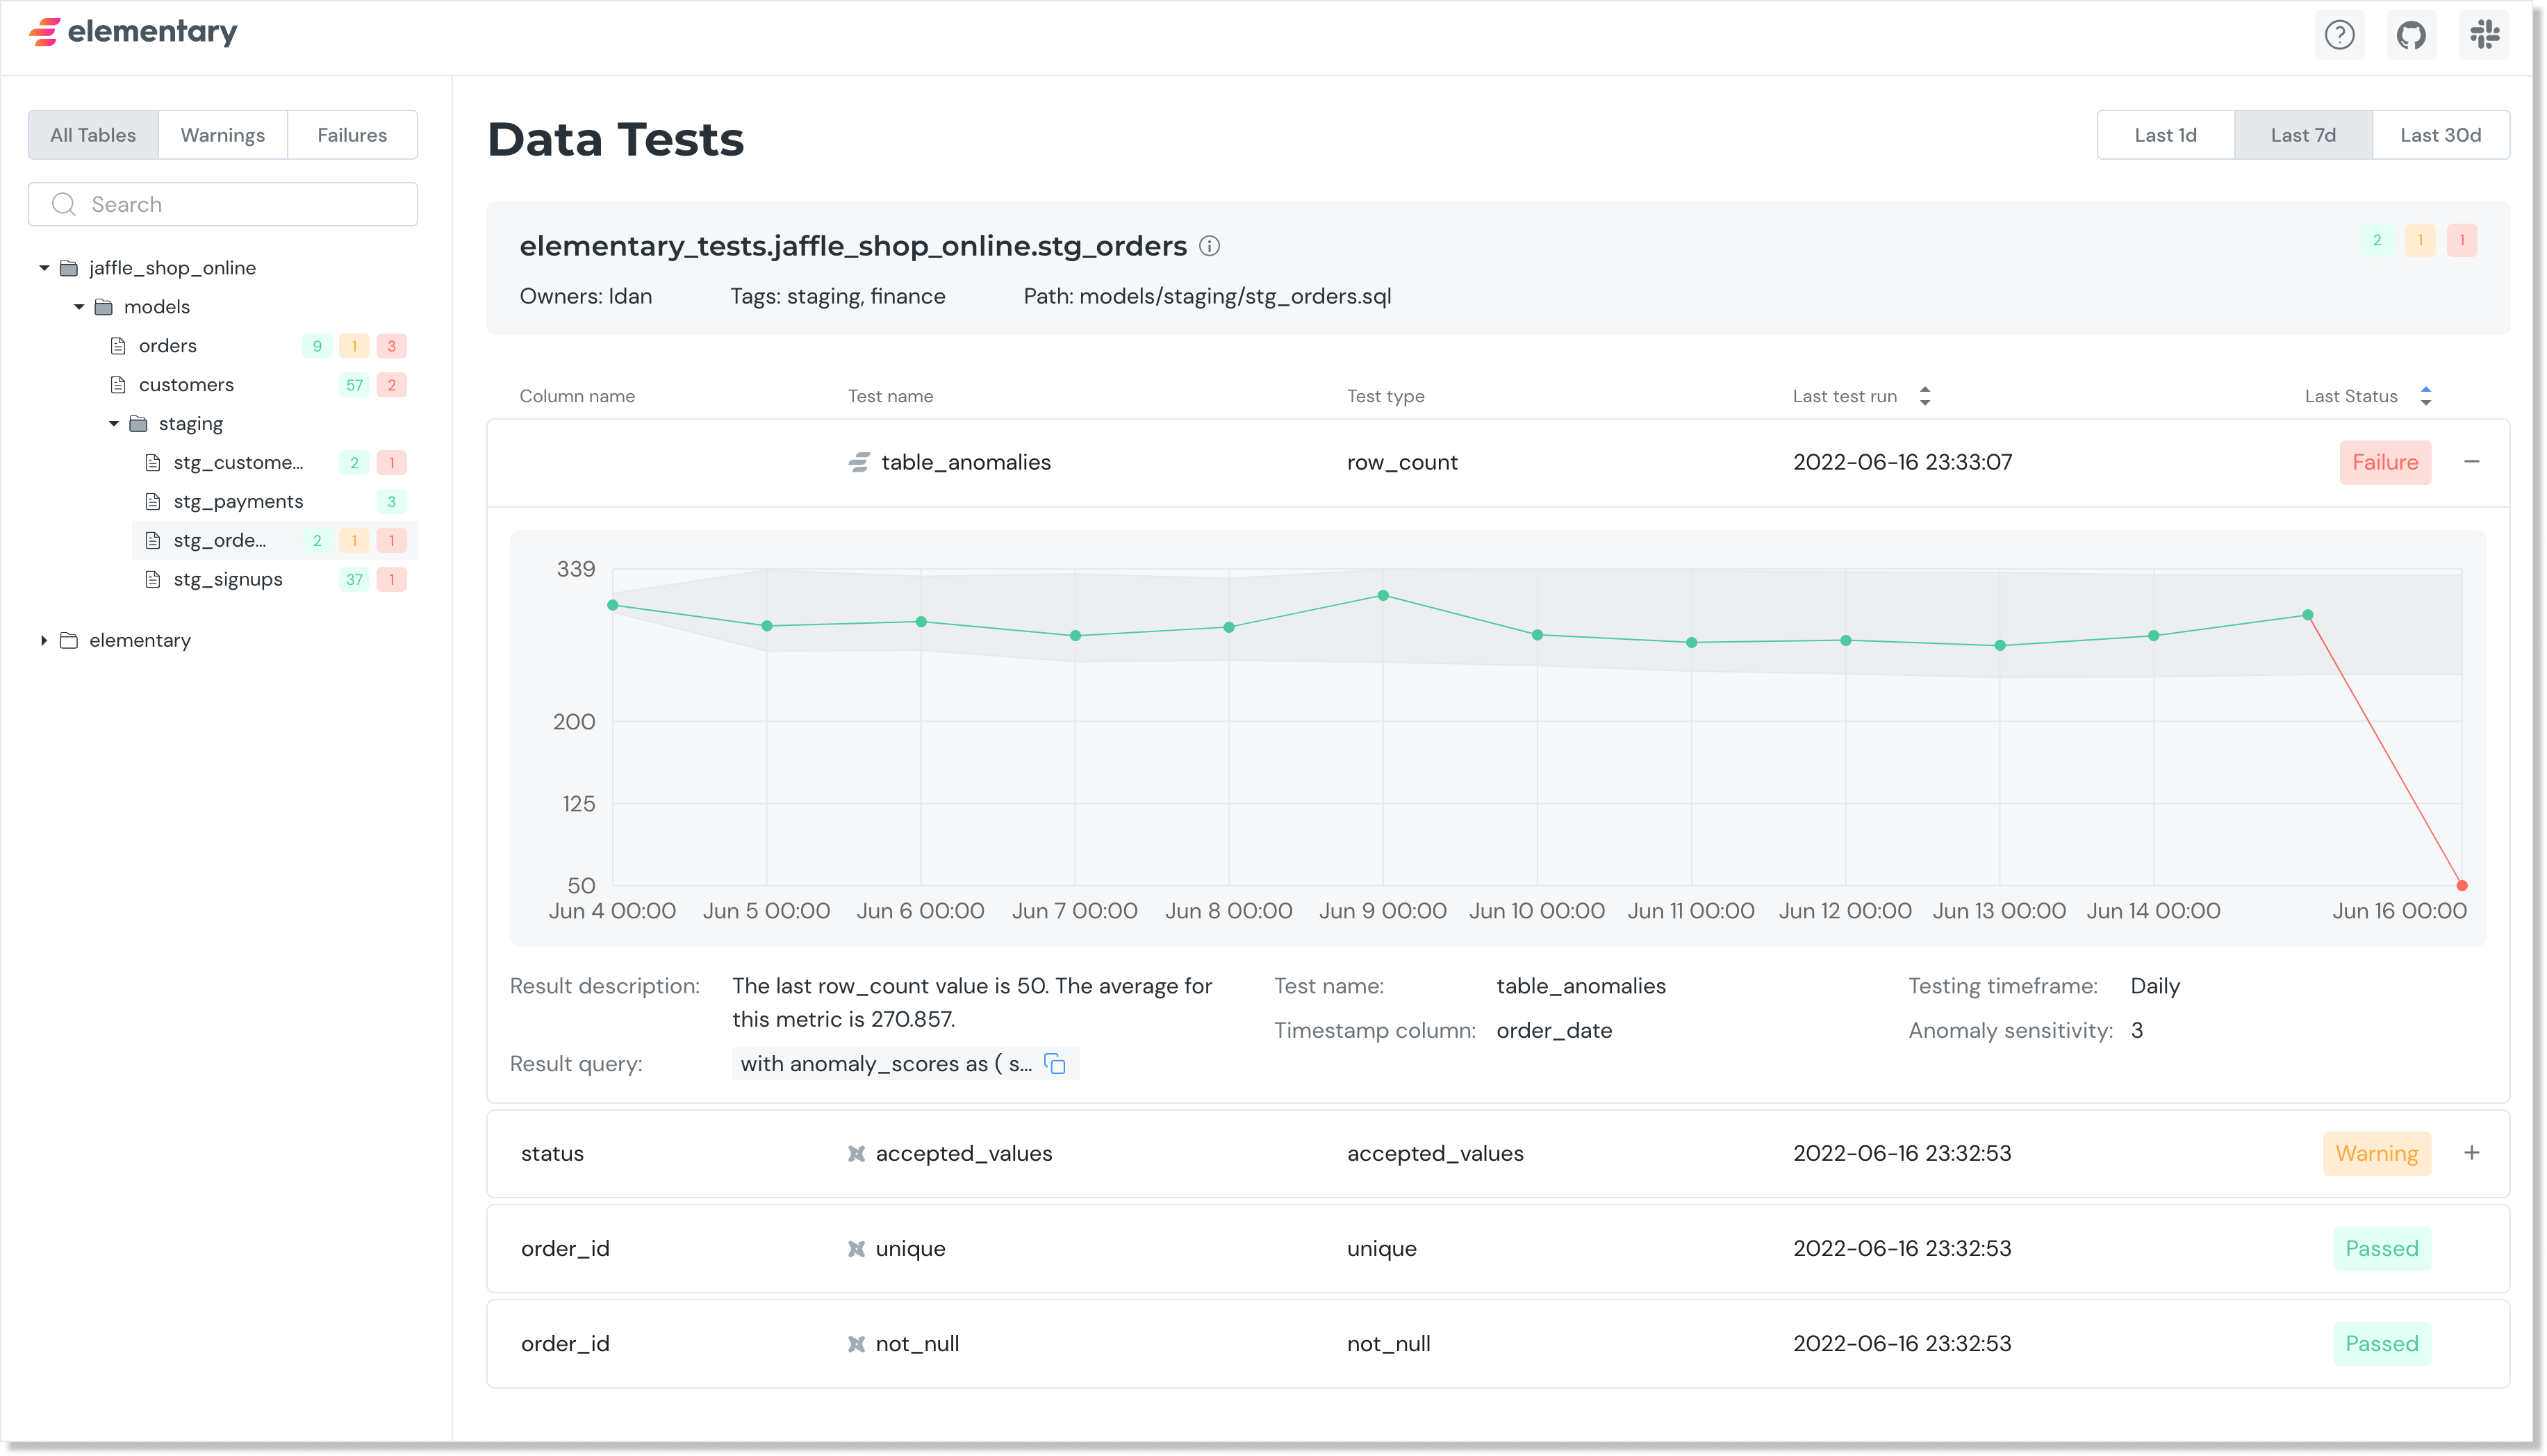Click the Slack icon in top navigation
Image resolution: width=2547 pixels, height=1456 pixels.
pyautogui.click(x=2482, y=35)
